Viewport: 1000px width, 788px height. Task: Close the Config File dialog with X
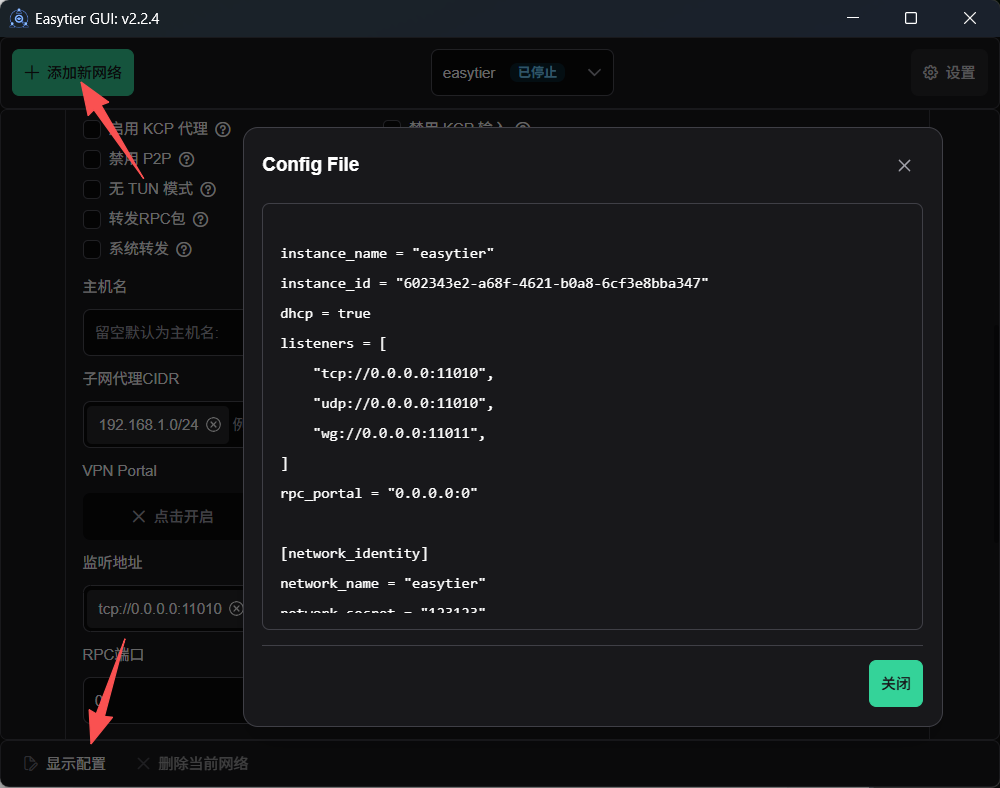tap(904, 166)
